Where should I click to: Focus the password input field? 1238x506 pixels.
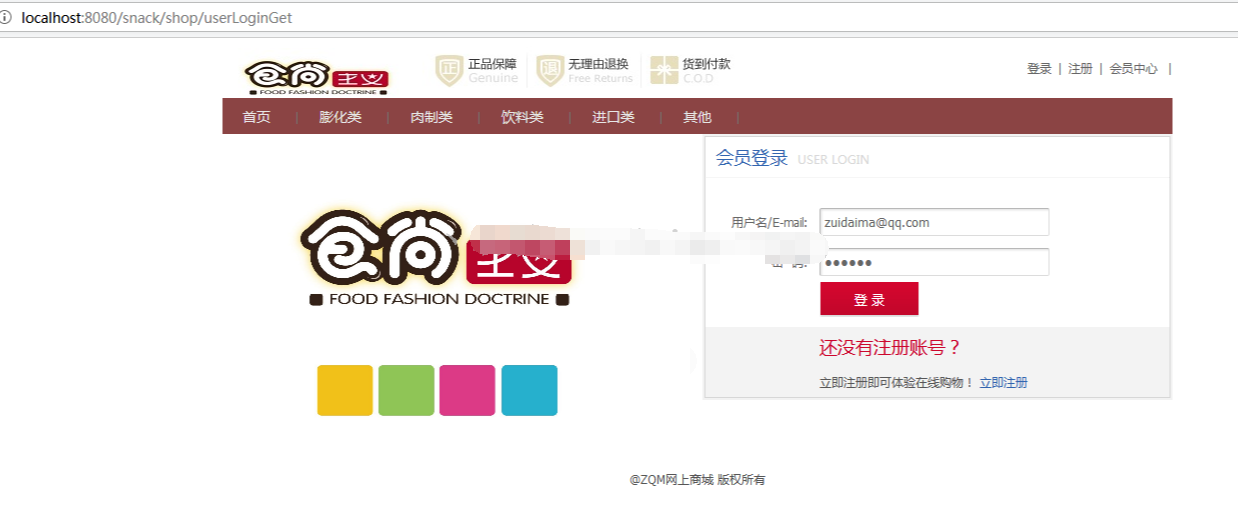(x=934, y=262)
